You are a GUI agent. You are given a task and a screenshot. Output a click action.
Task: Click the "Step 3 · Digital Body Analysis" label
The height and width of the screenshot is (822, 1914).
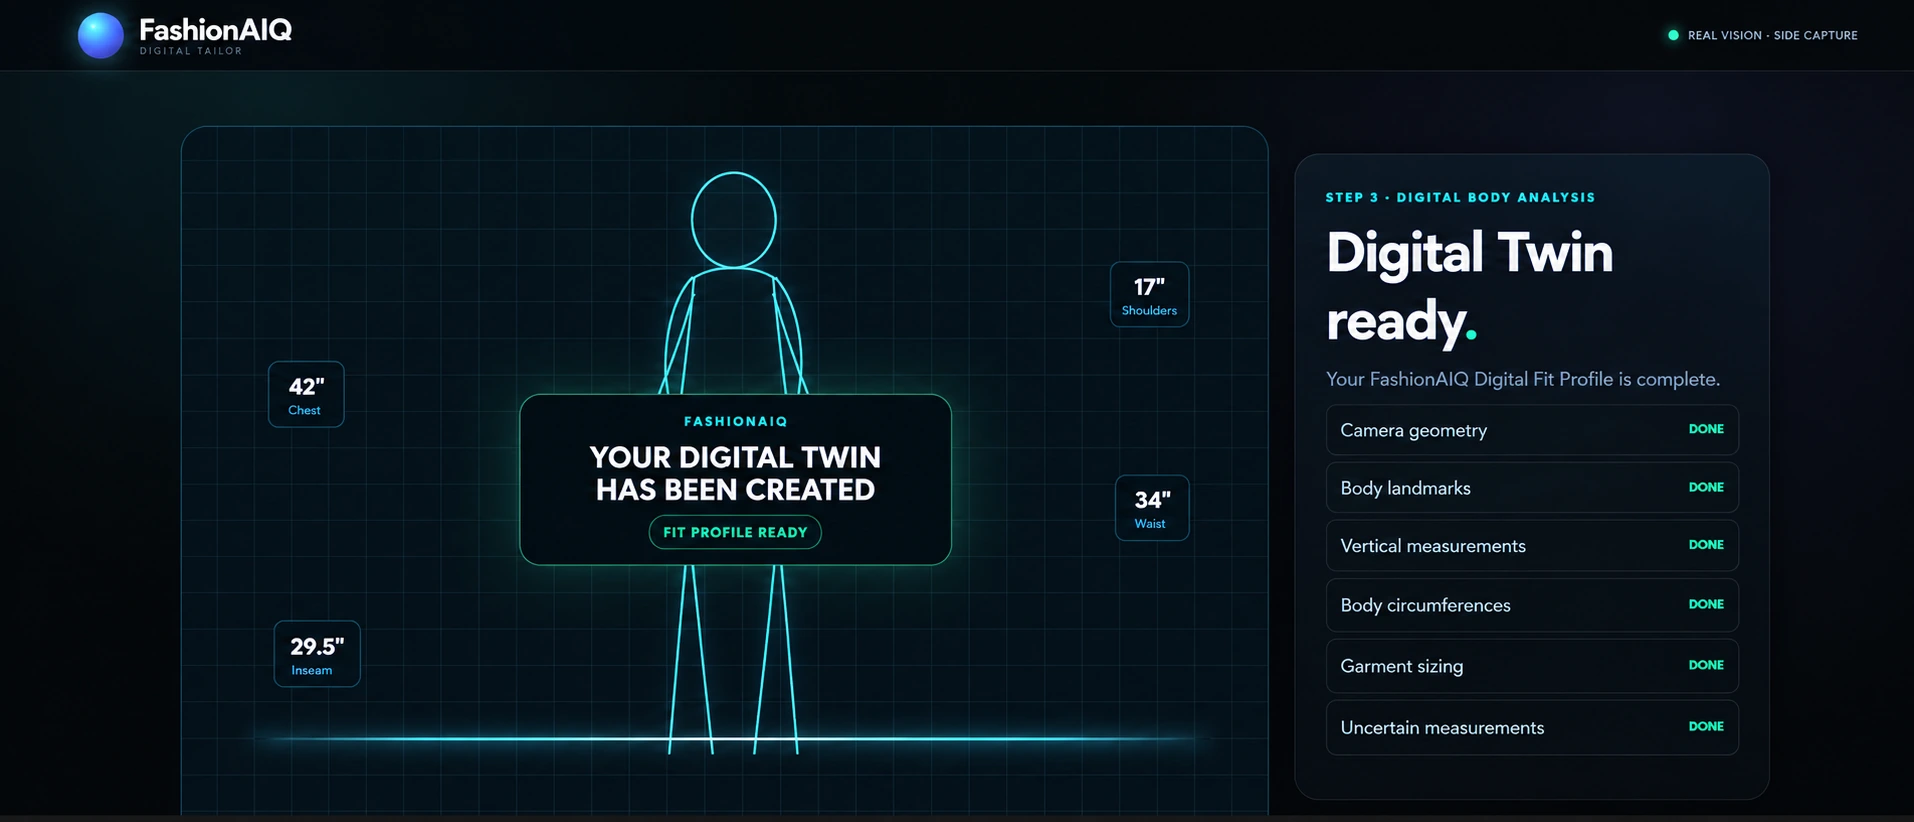[x=1460, y=197]
